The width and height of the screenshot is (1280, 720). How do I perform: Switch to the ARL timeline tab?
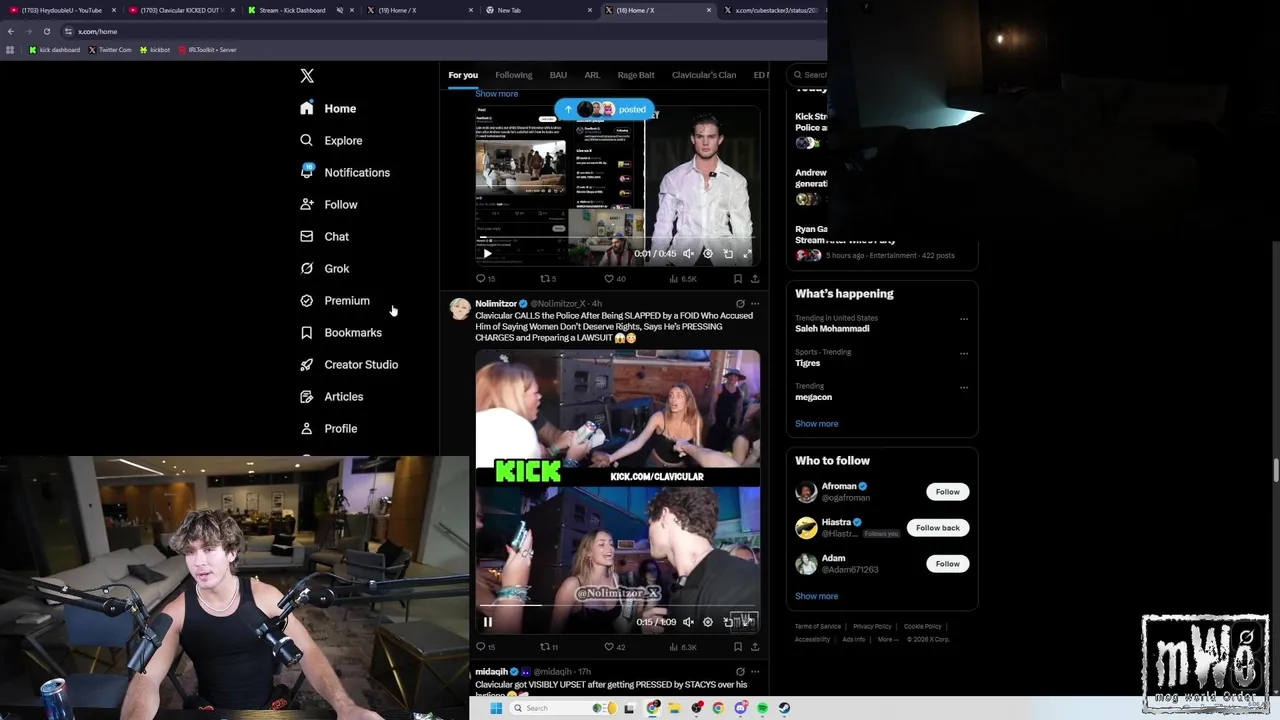592,75
